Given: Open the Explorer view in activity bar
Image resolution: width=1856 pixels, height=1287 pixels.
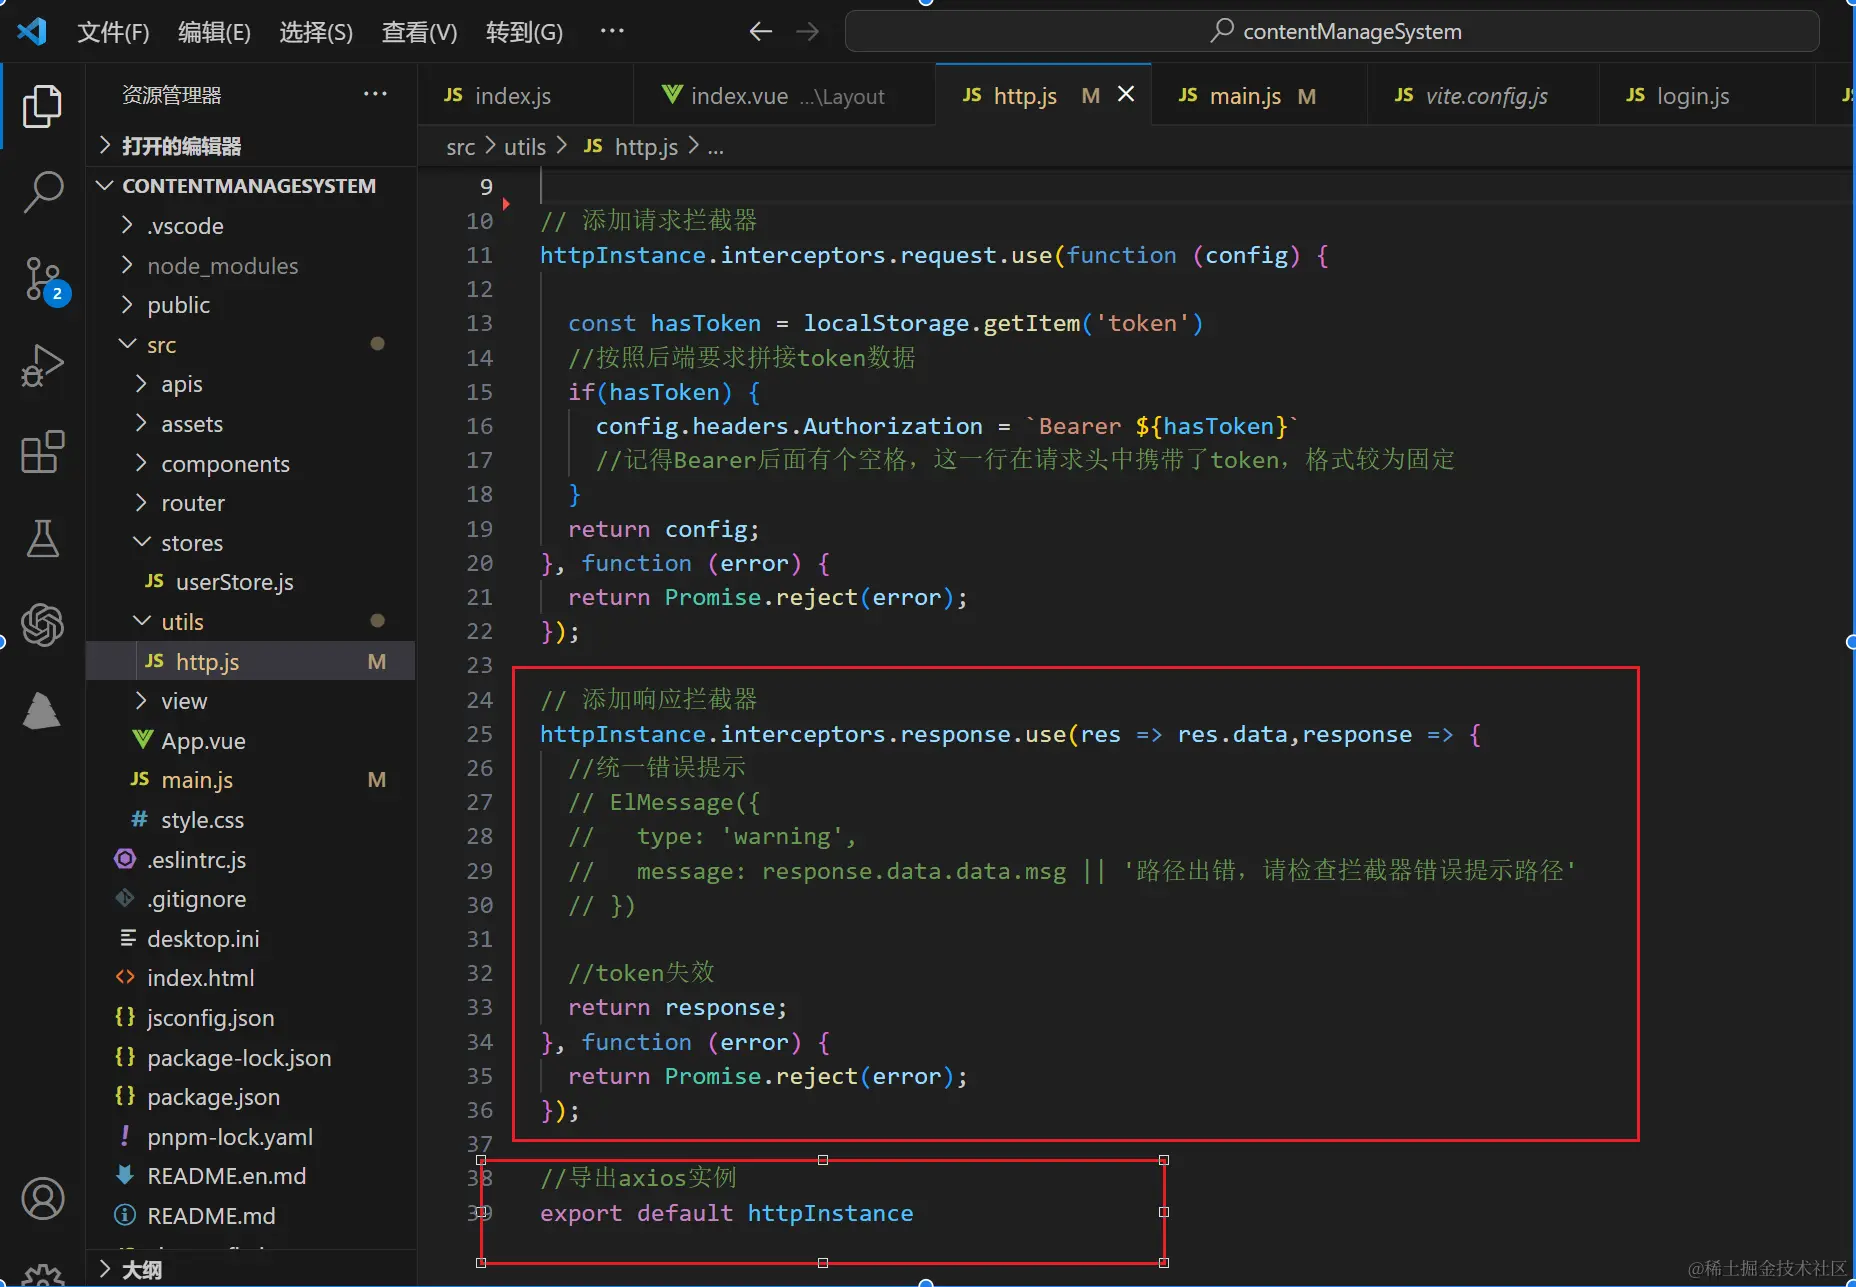Looking at the screenshot, I should [42, 106].
